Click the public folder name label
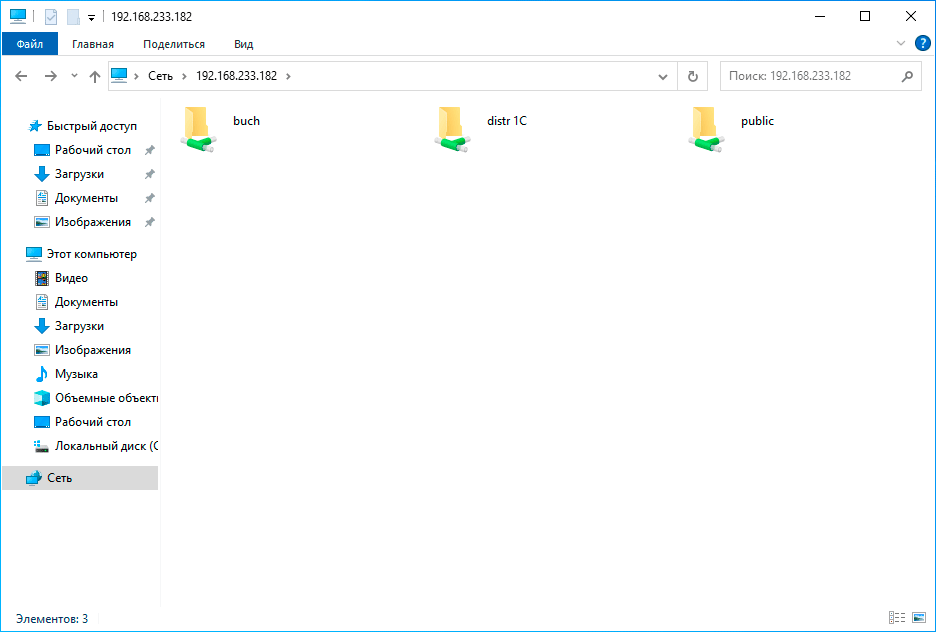This screenshot has height=632, width=936. (x=758, y=121)
